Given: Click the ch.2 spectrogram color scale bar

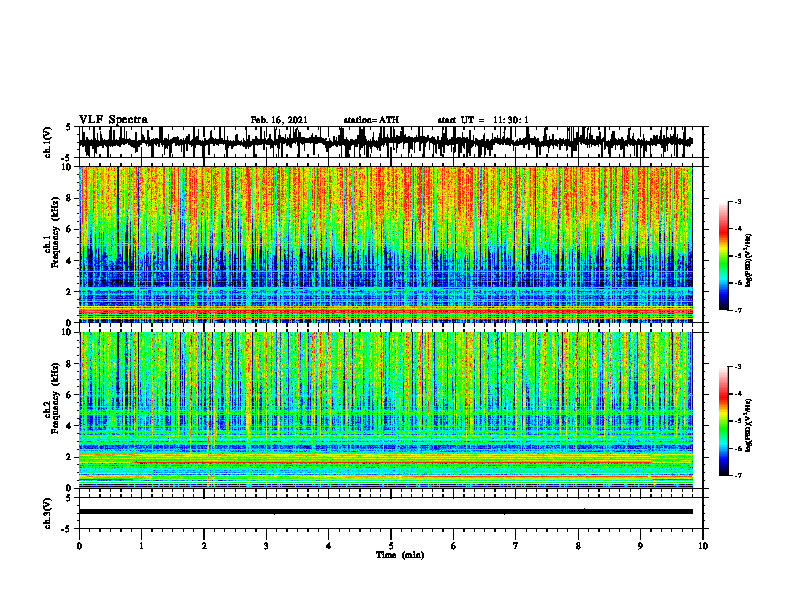Looking at the screenshot, I should (x=723, y=421).
